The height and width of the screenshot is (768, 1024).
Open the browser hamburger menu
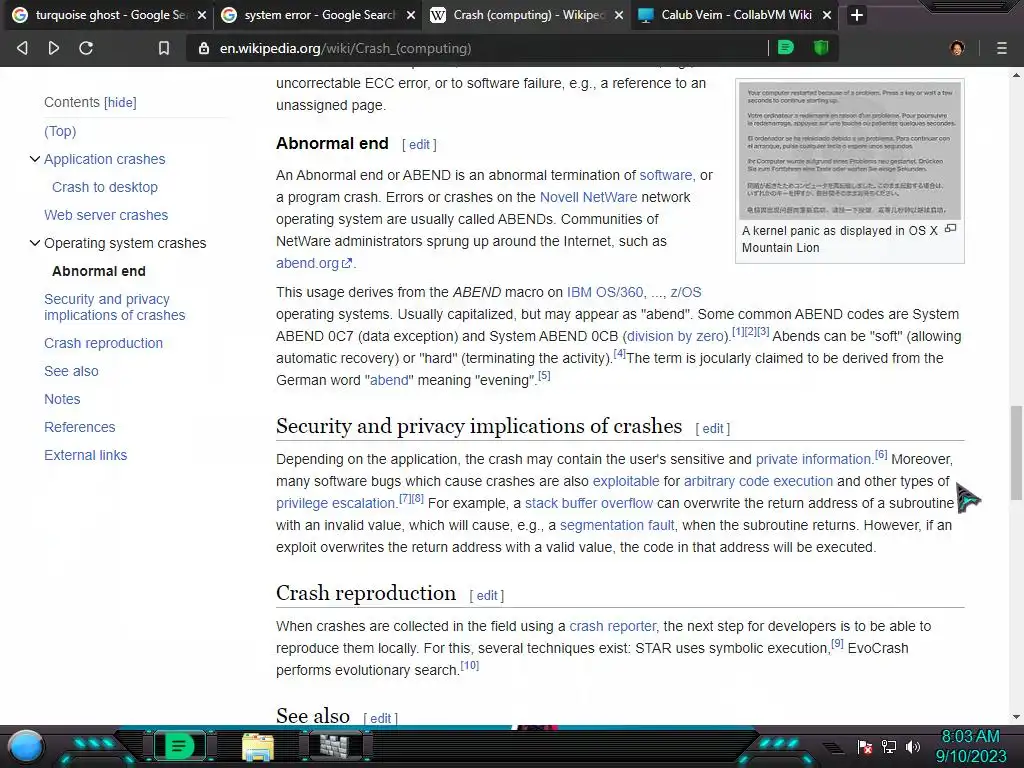point(1001,48)
